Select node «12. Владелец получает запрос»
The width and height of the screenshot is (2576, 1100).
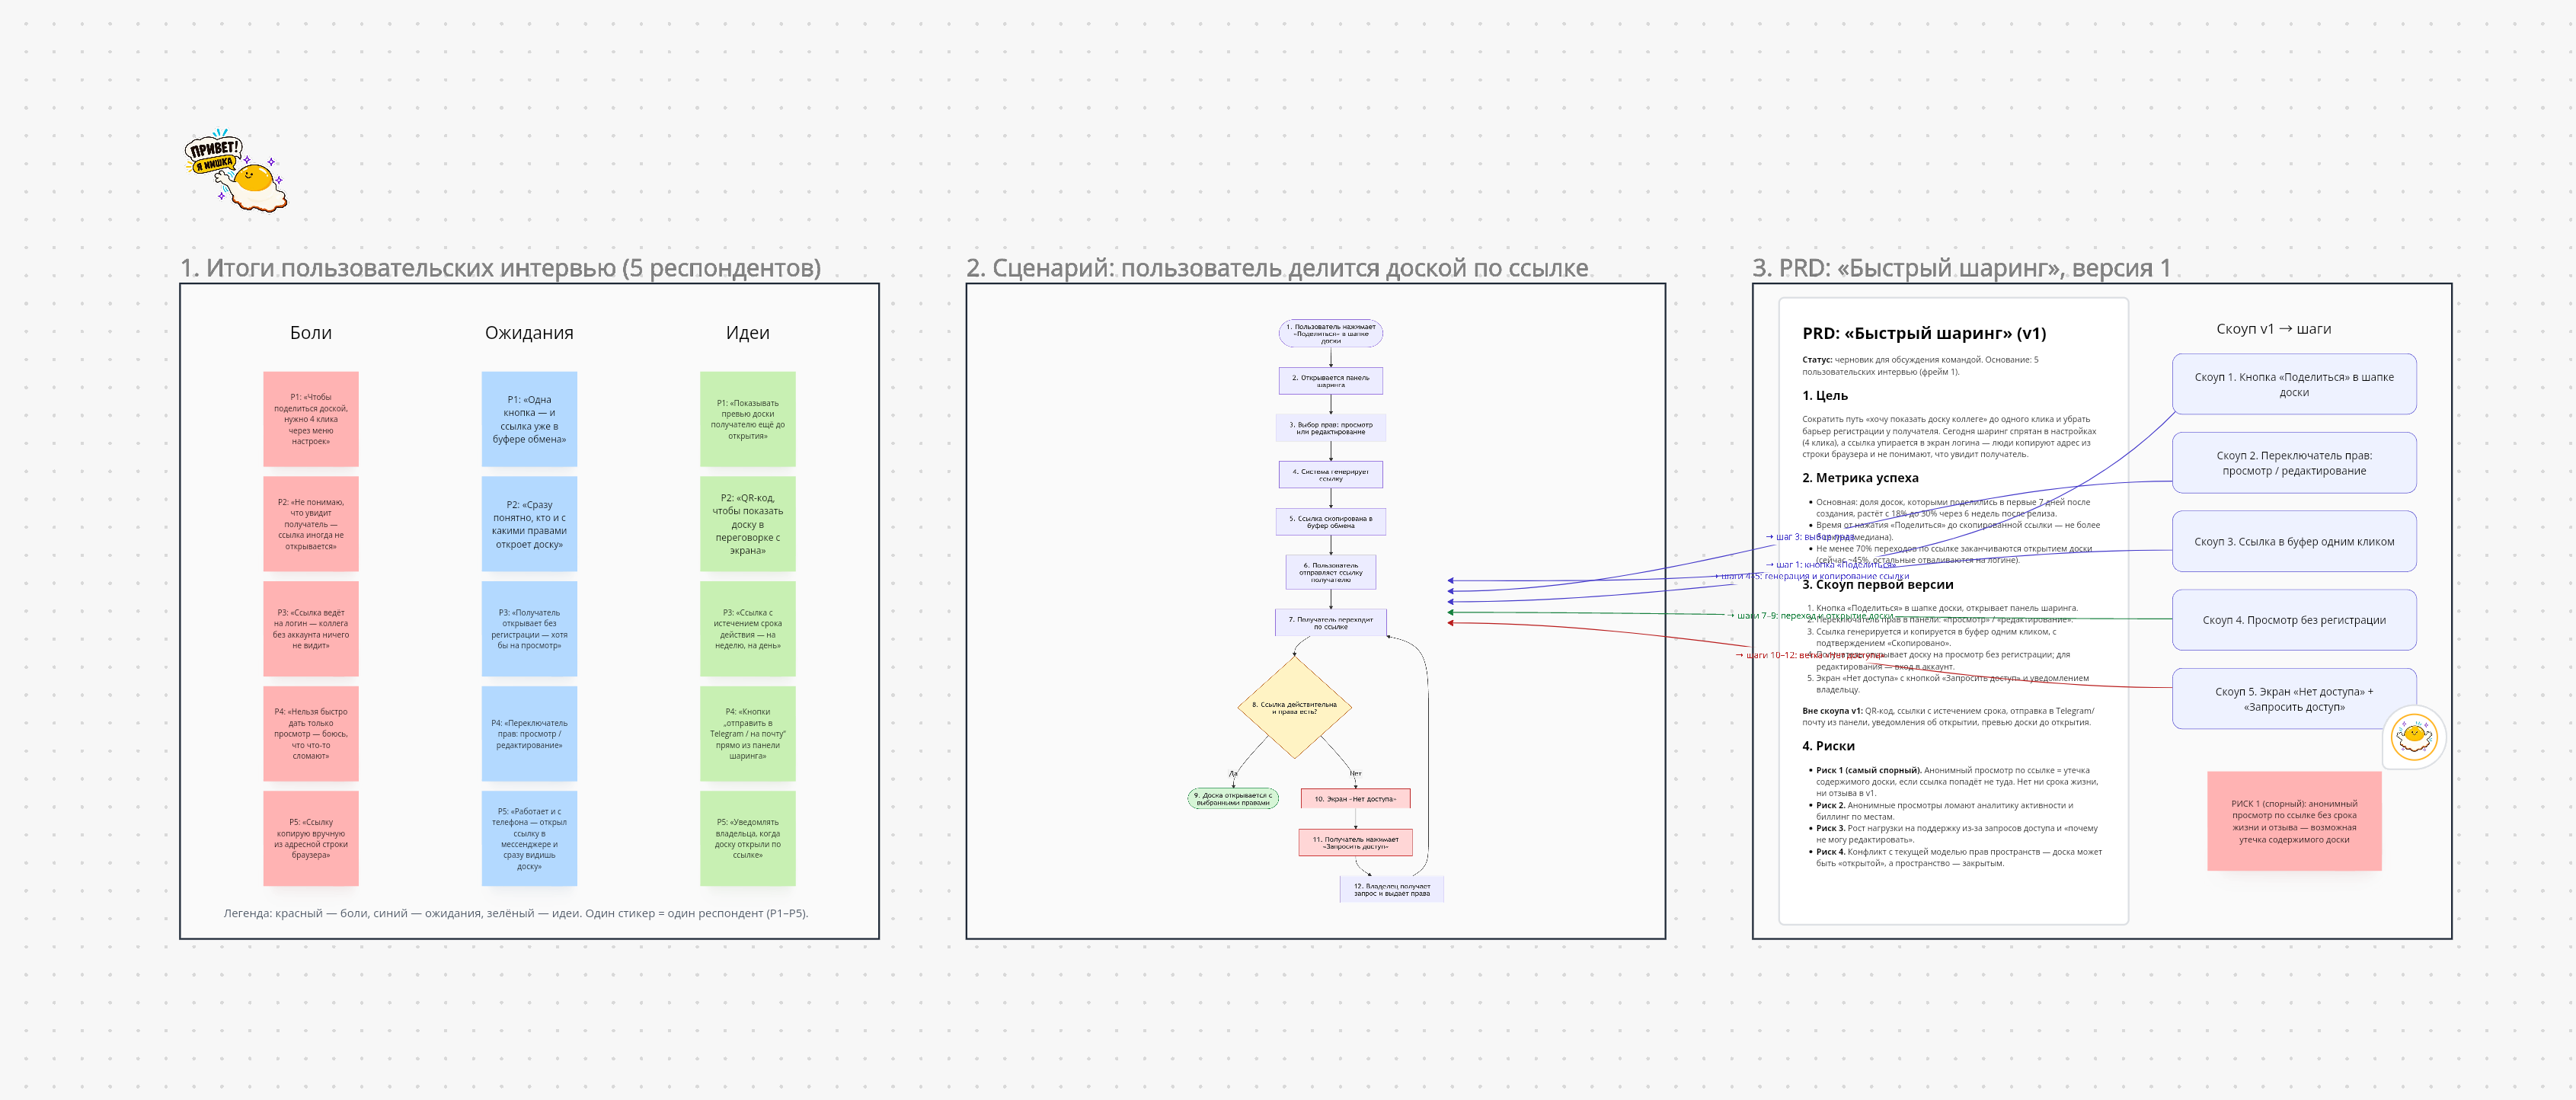1392,889
